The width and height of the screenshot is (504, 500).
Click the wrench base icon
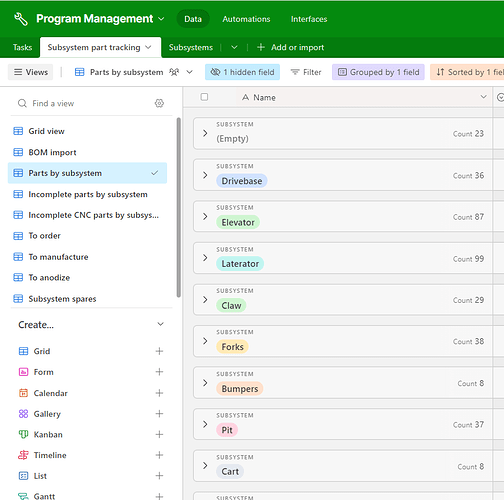pyautogui.click(x=21, y=19)
